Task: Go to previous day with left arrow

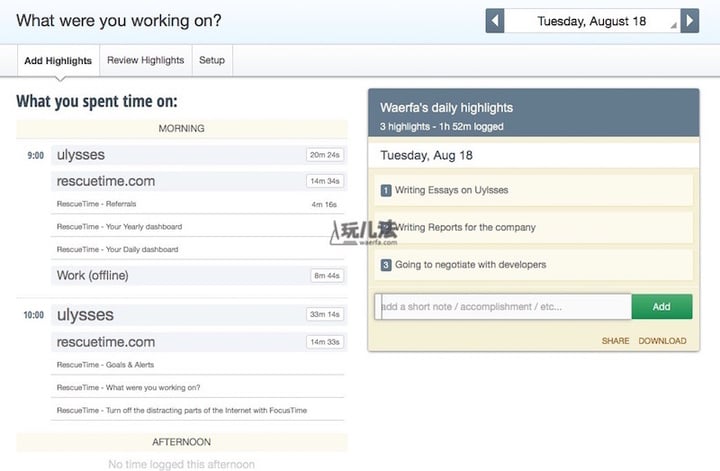Action: click(x=495, y=21)
